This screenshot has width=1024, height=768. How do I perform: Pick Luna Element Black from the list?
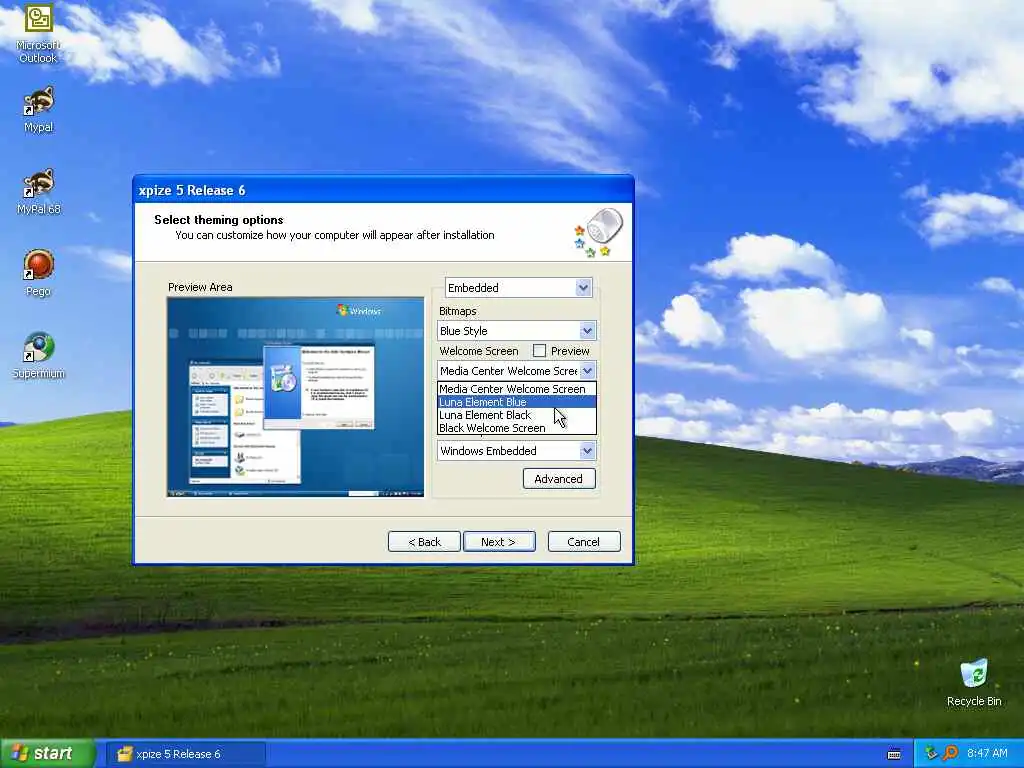pos(517,415)
